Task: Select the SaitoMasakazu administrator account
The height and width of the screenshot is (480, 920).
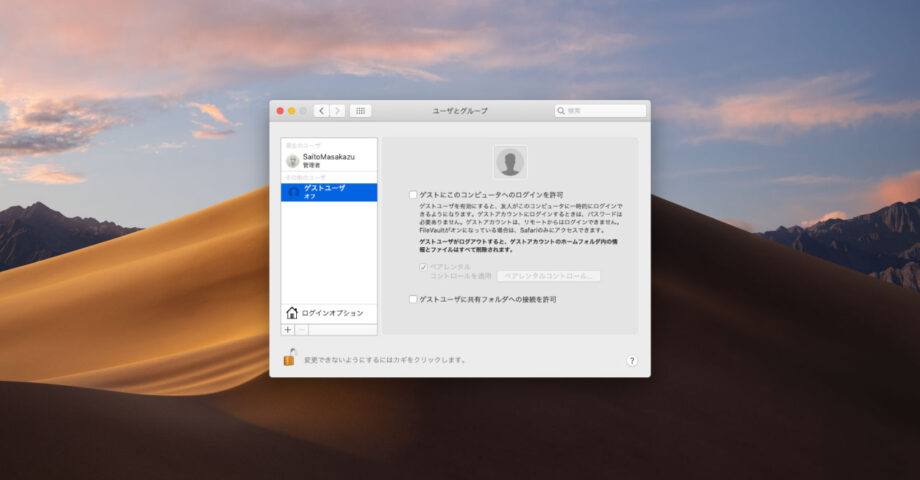Action: tap(329, 161)
